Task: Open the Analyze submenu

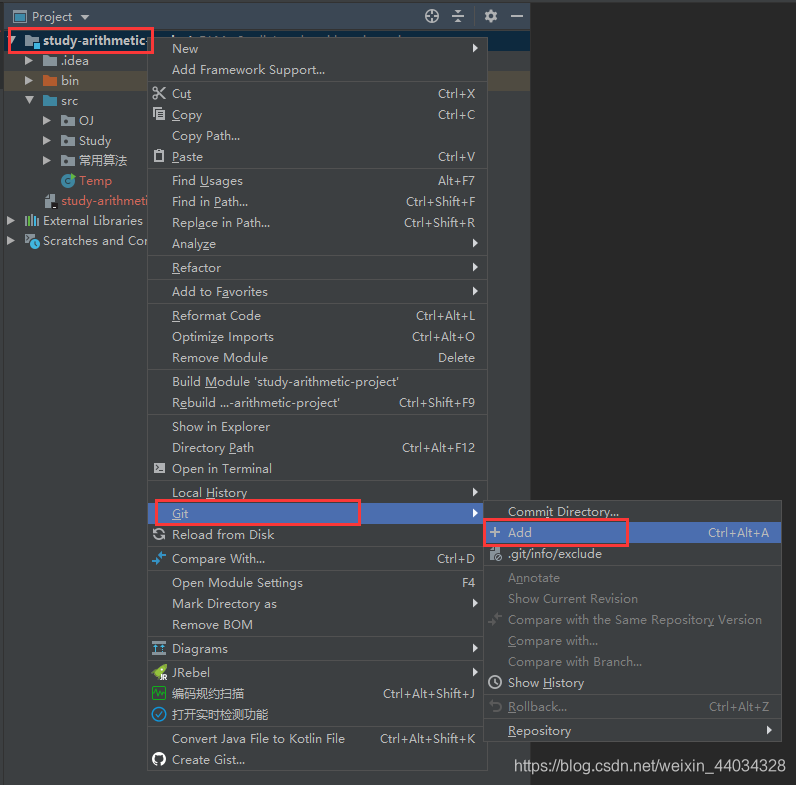Action: (x=317, y=244)
